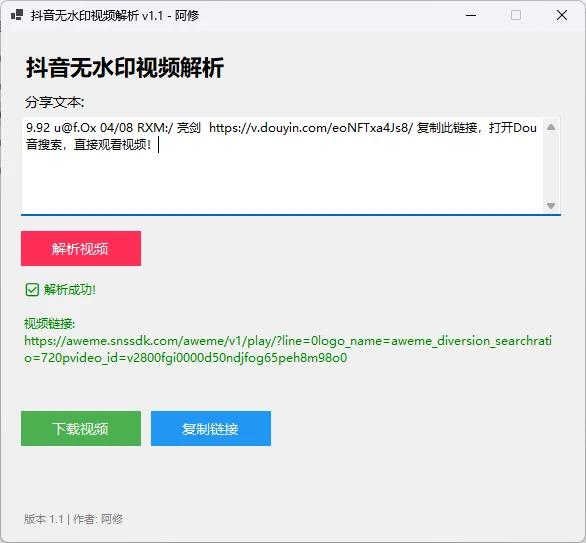
Task: Click the scrollbar down arrow in text box
Action: (x=551, y=206)
